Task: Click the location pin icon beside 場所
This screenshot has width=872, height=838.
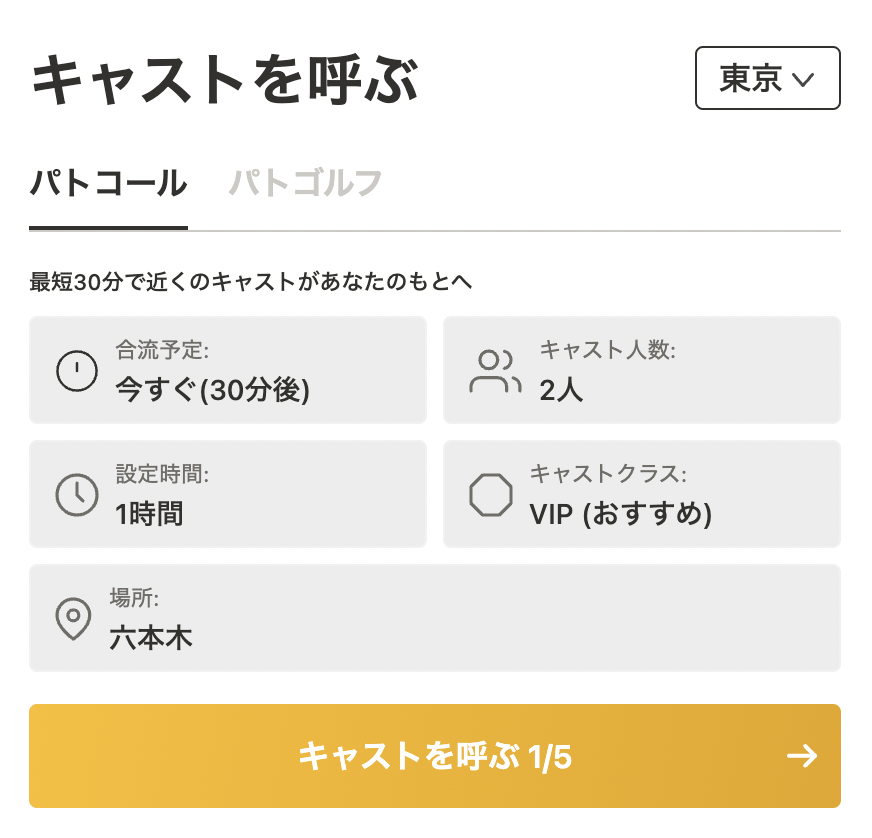Action: 73,618
